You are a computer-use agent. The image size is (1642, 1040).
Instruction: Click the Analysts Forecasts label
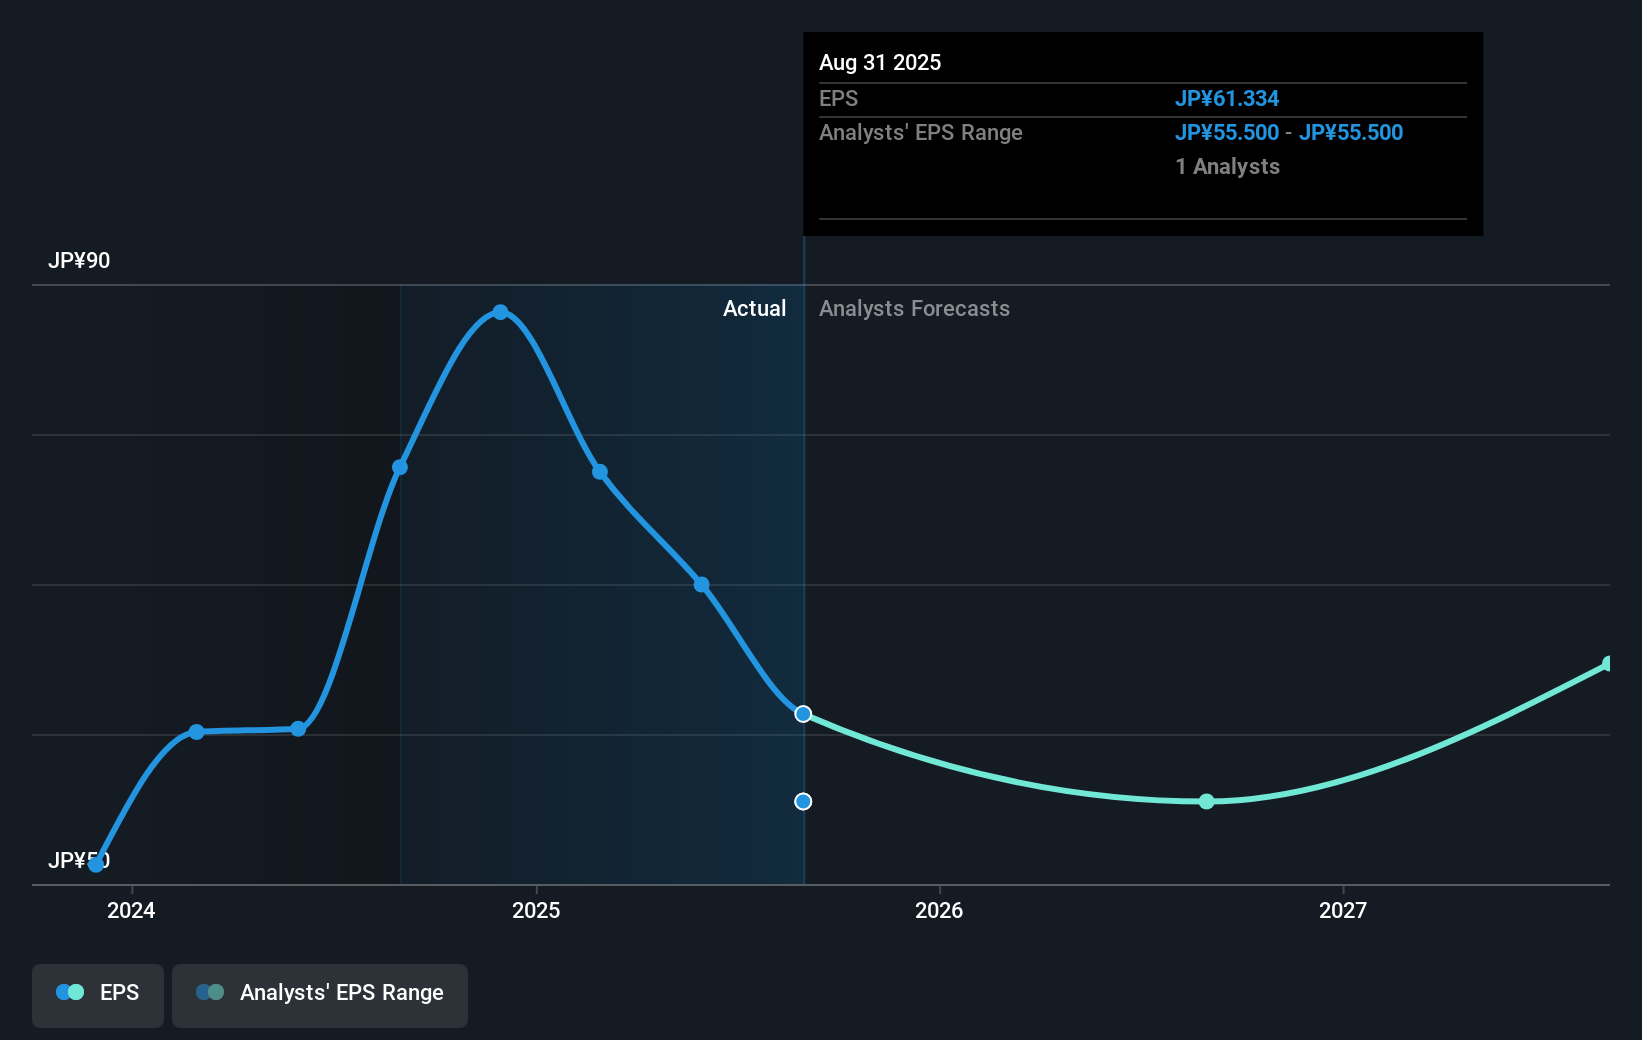pyautogui.click(x=914, y=309)
